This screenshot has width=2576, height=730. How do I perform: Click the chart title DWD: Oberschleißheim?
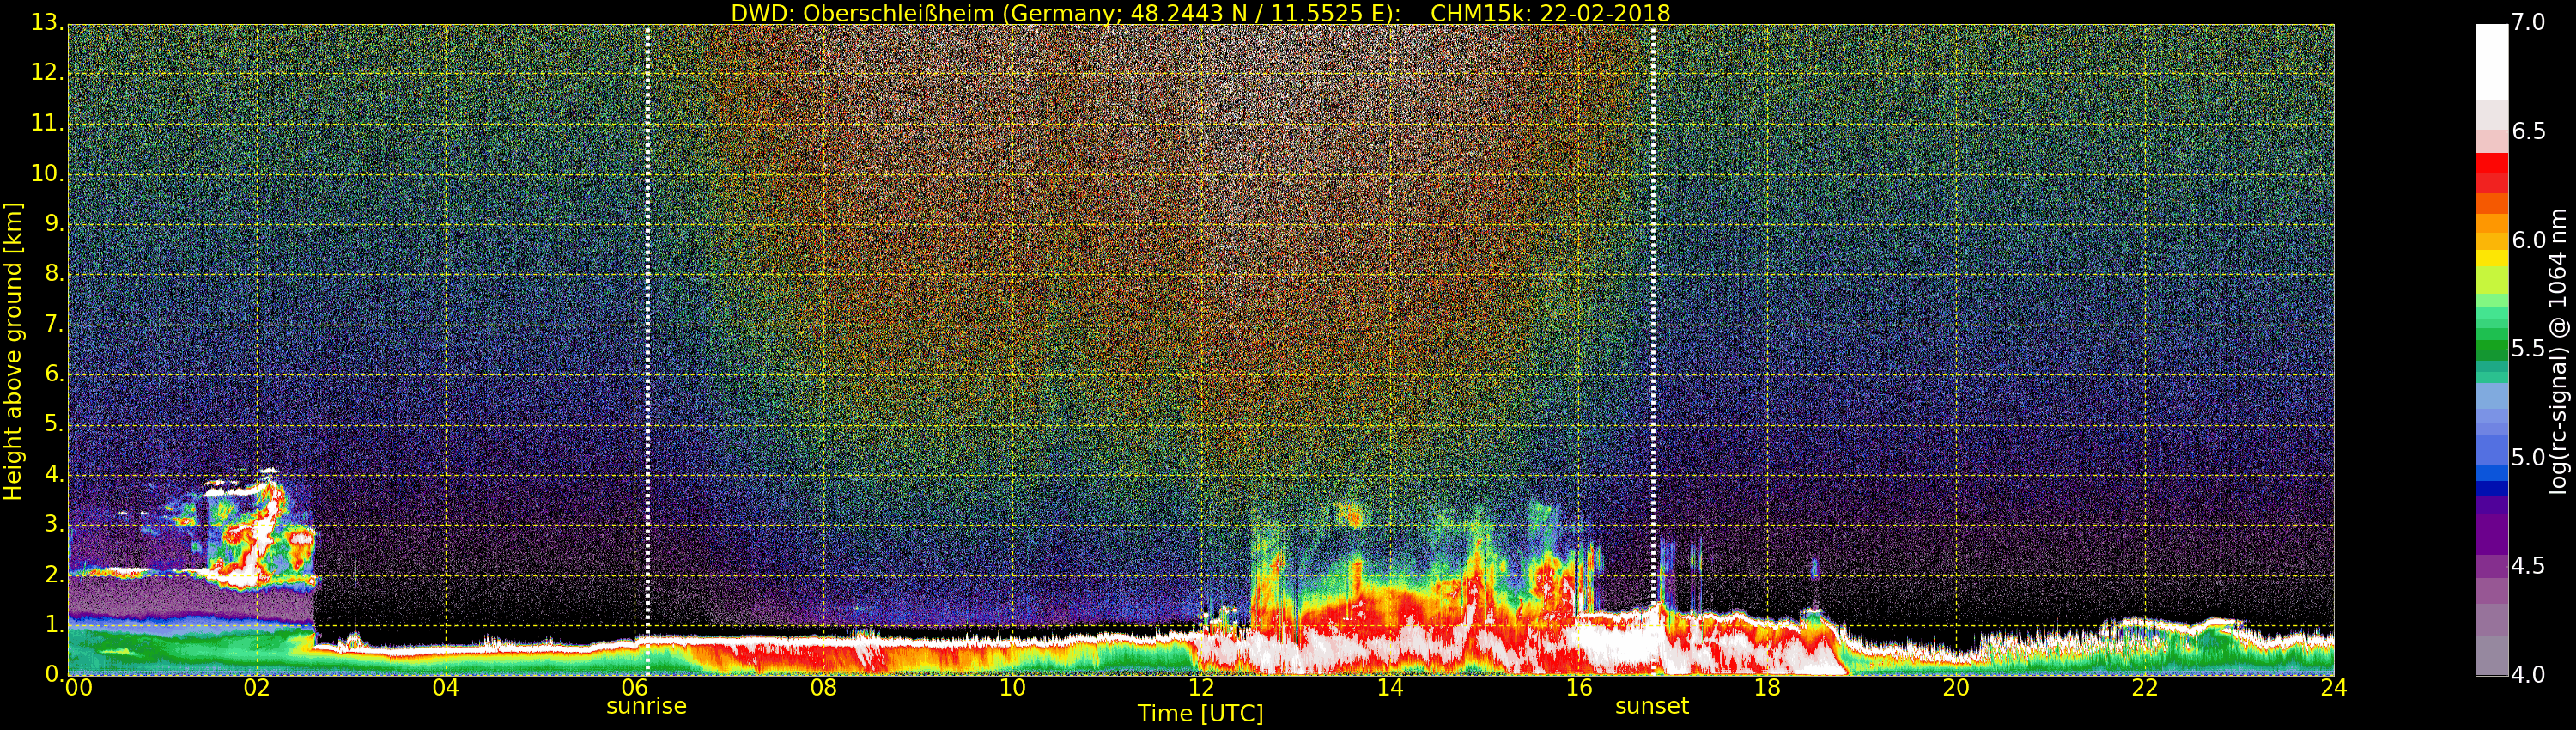[x=862, y=13]
